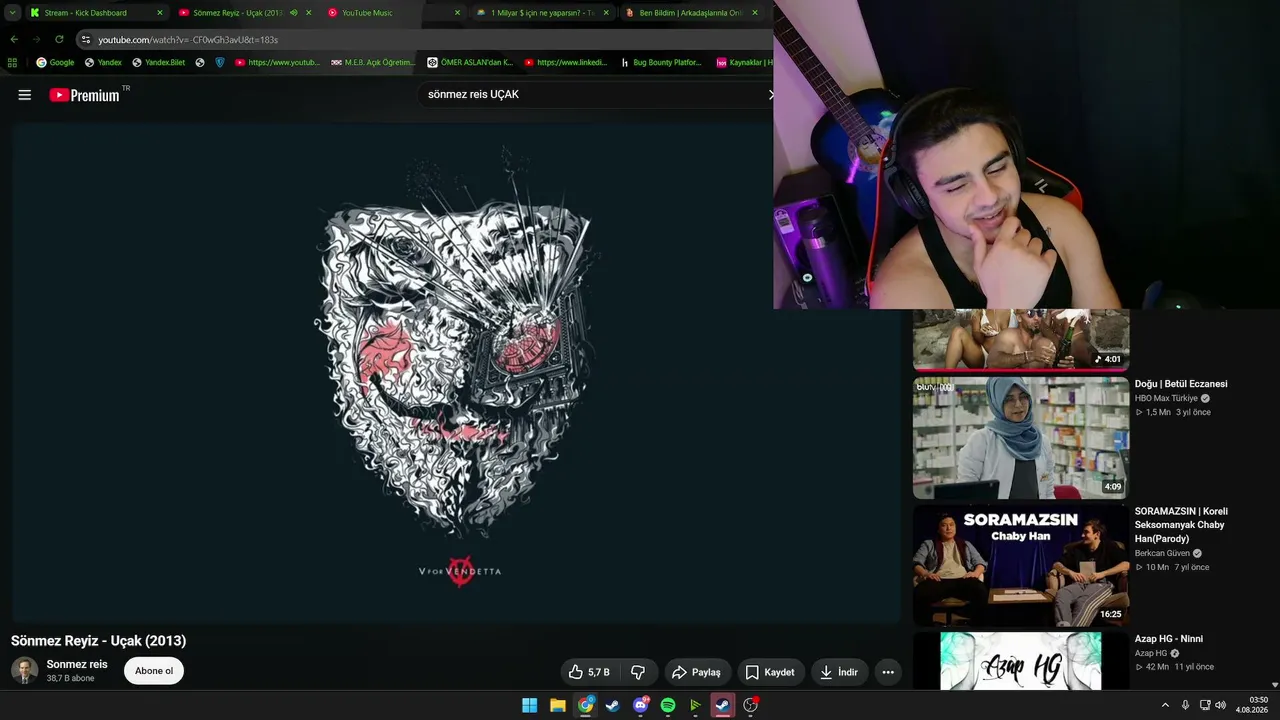The image size is (1280, 720).
Task: Like the video with the thumbs-up button
Action: tap(589, 672)
